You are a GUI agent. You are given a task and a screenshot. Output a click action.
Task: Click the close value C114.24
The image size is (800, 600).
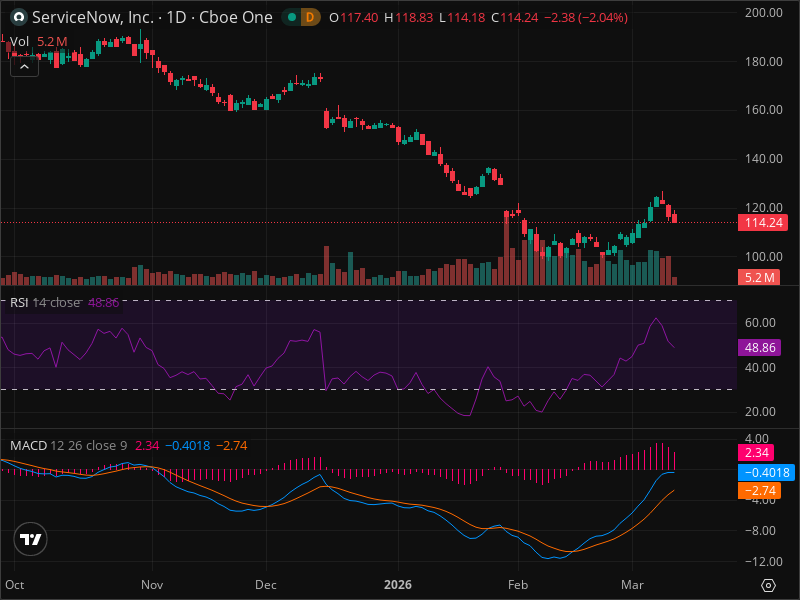[515, 17]
